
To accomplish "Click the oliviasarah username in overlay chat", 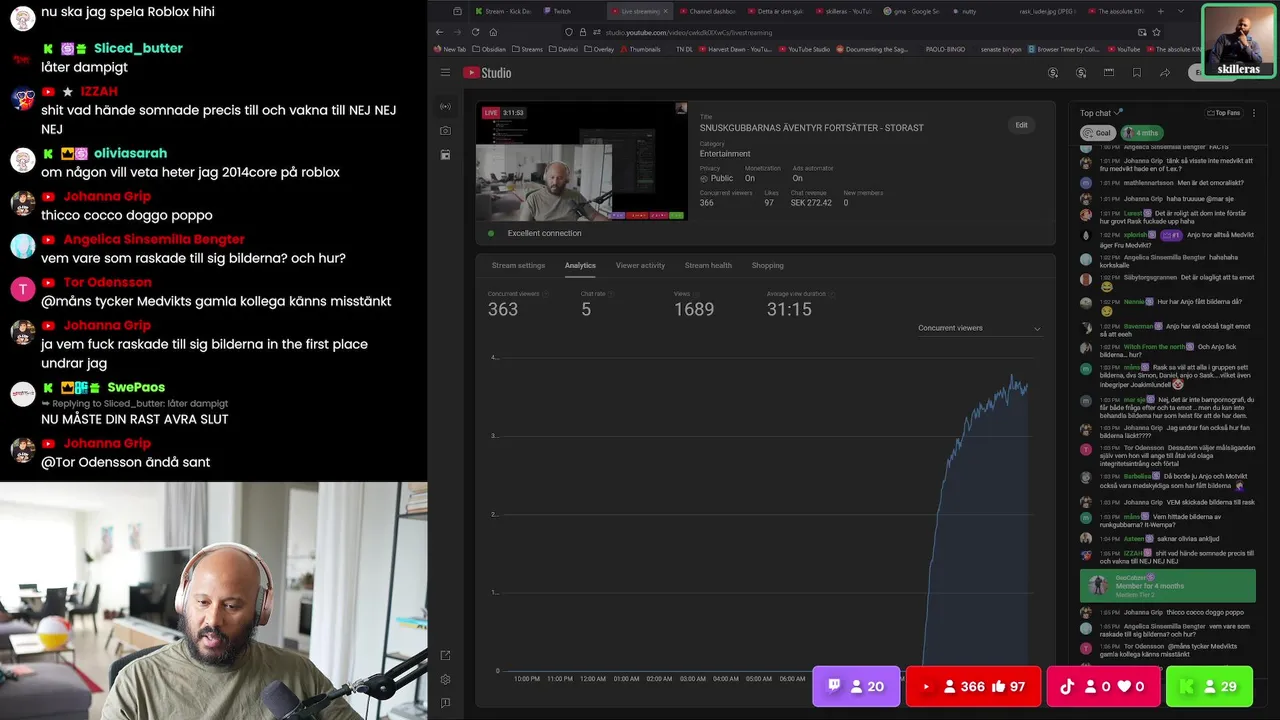I will click(x=130, y=153).
